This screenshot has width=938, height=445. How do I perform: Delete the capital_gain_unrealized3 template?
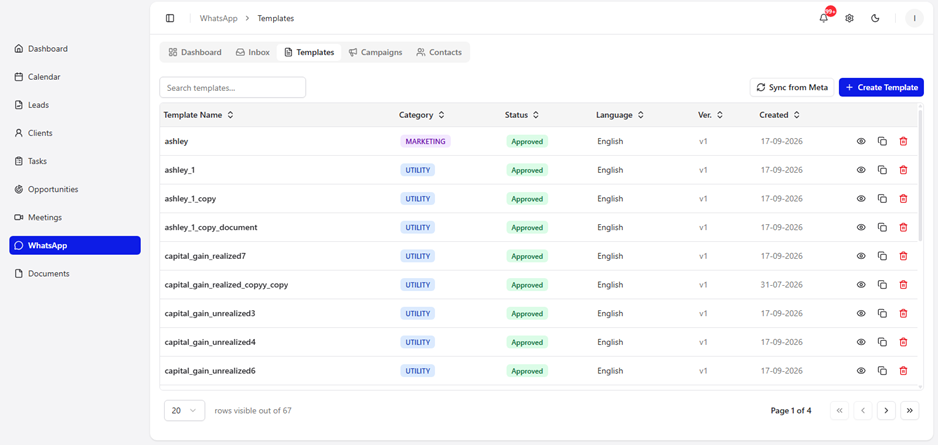click(903, 313)
